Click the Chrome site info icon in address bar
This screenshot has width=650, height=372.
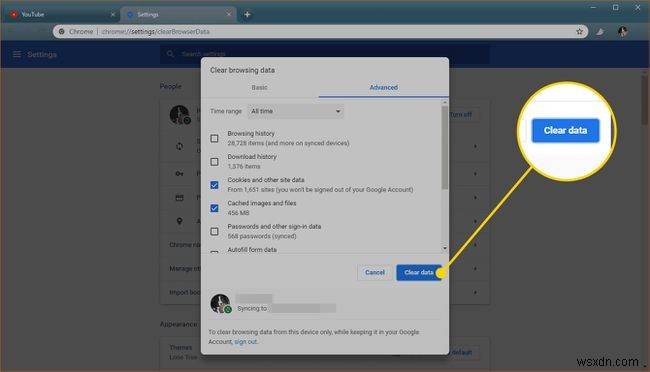61,32
